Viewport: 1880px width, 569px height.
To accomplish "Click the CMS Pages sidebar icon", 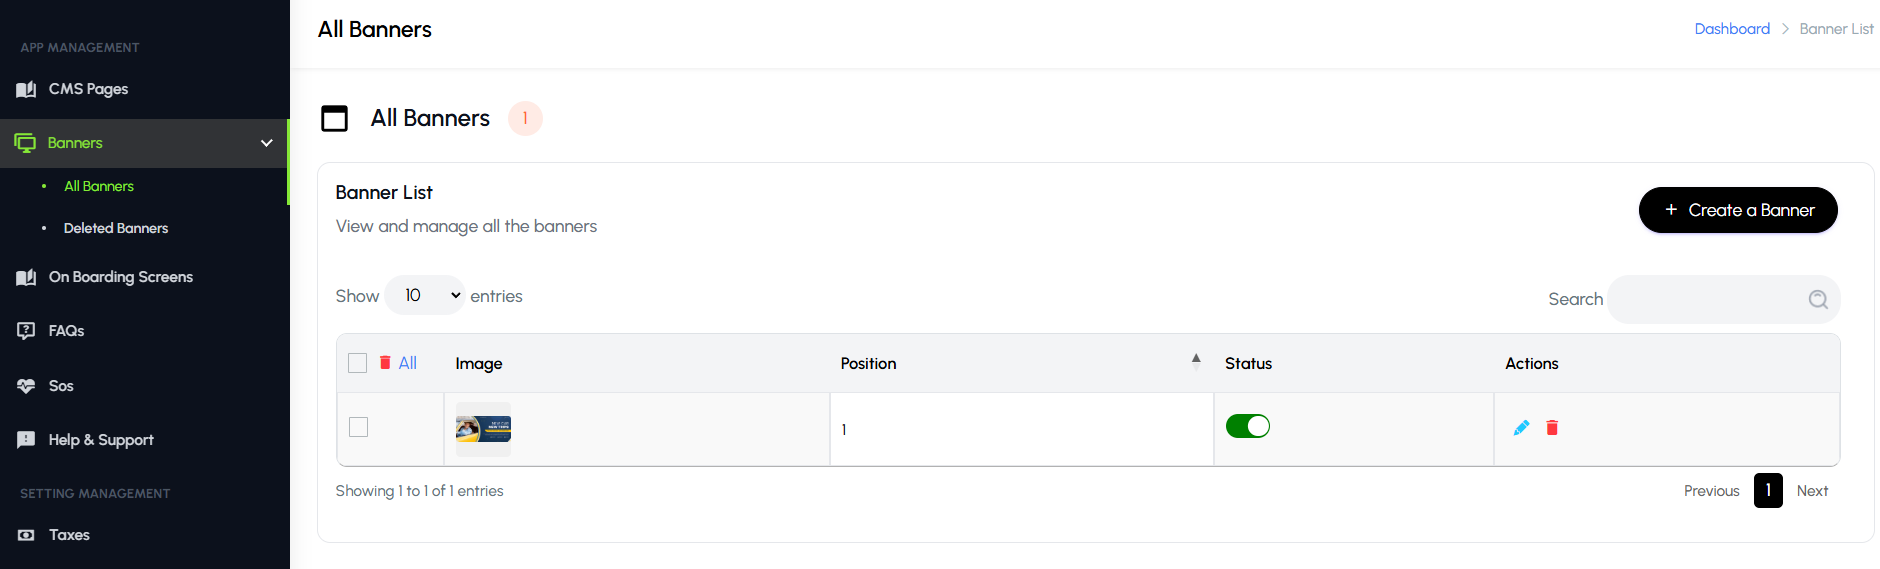I will click(27, 89).
